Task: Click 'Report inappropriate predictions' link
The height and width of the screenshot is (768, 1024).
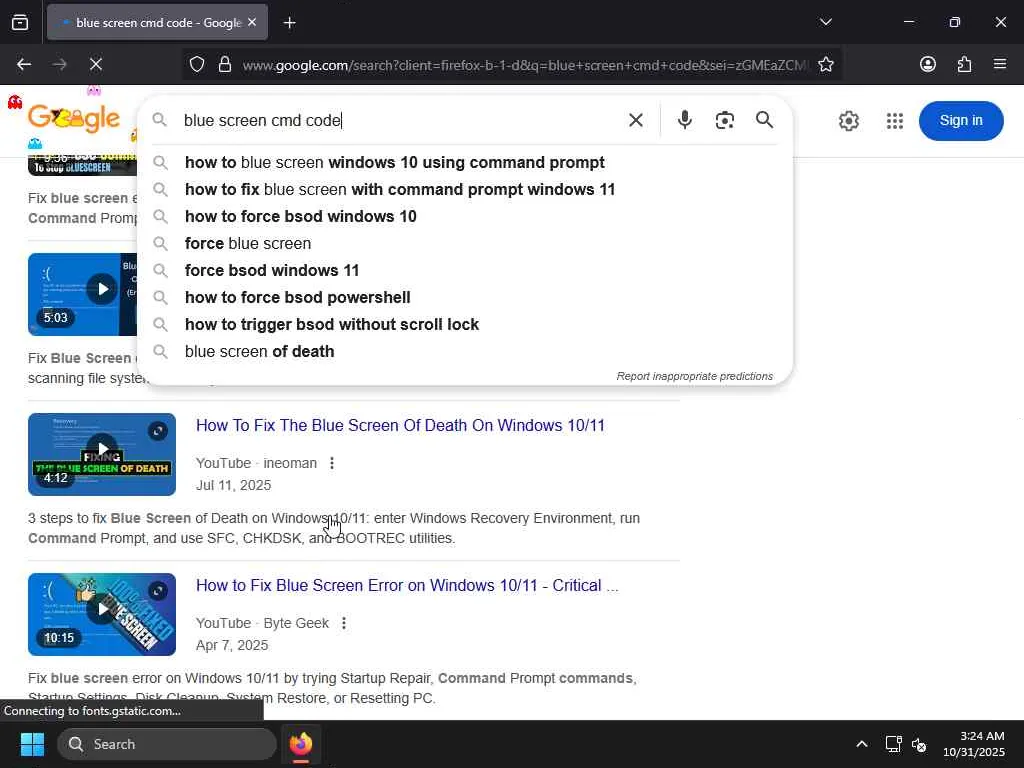Action: tap(694, 376)
